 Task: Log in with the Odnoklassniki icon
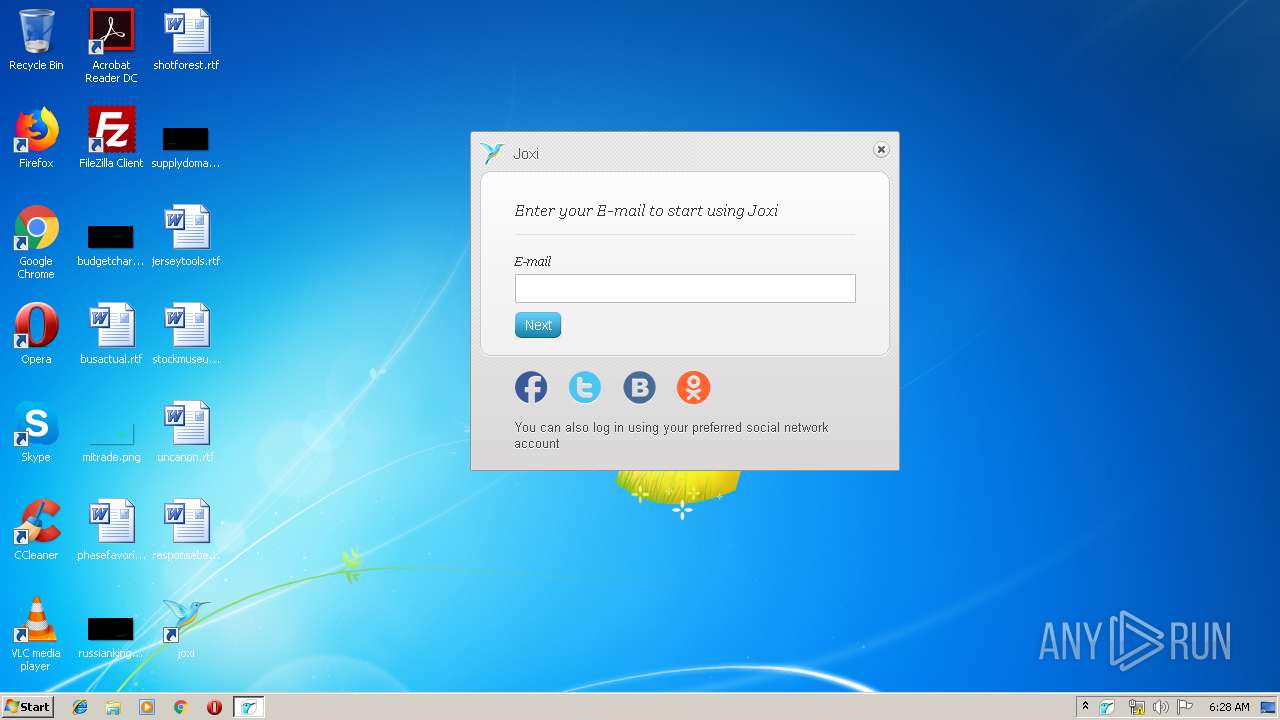click(693, 387)
